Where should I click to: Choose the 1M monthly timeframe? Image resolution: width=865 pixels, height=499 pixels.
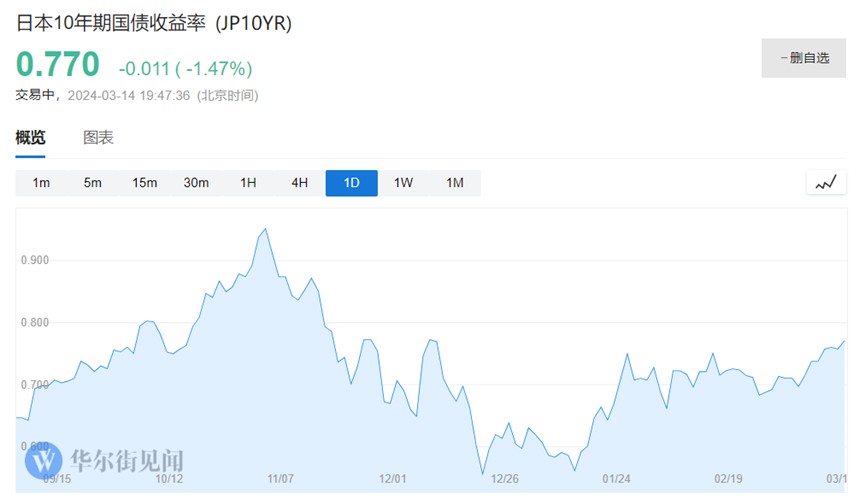(x=455, y=183)
